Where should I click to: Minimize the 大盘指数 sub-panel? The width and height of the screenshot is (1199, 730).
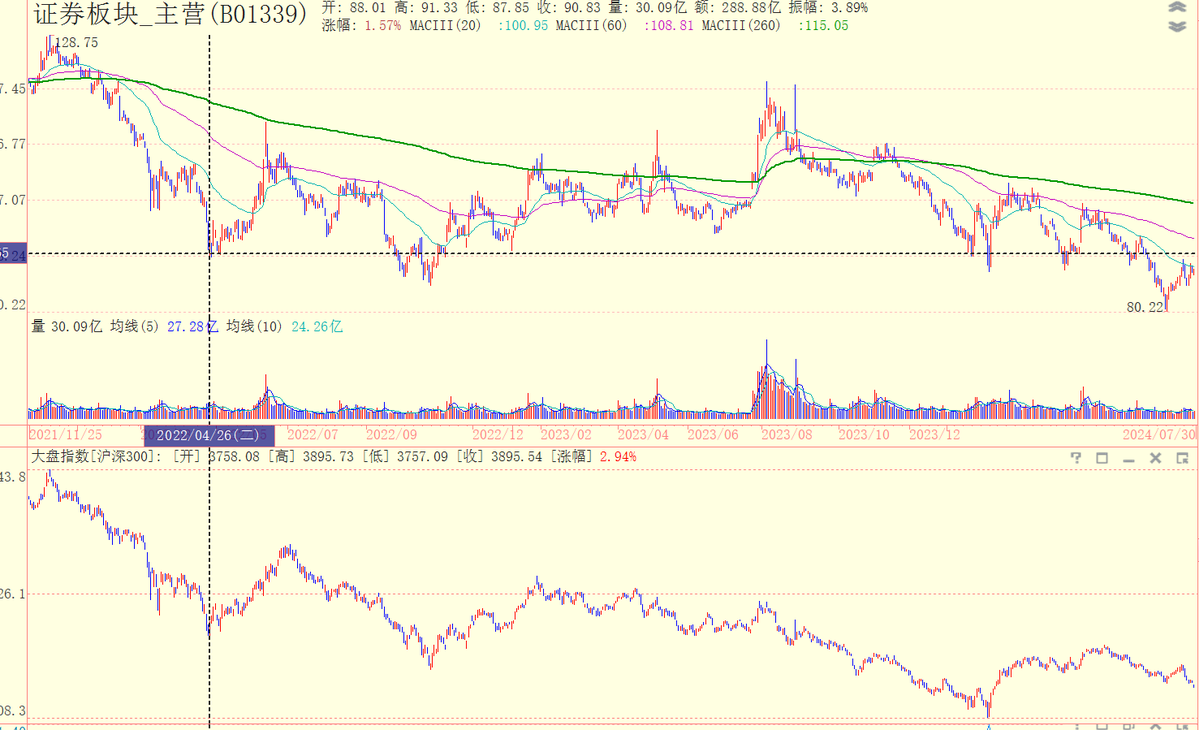coord(1128,459)
